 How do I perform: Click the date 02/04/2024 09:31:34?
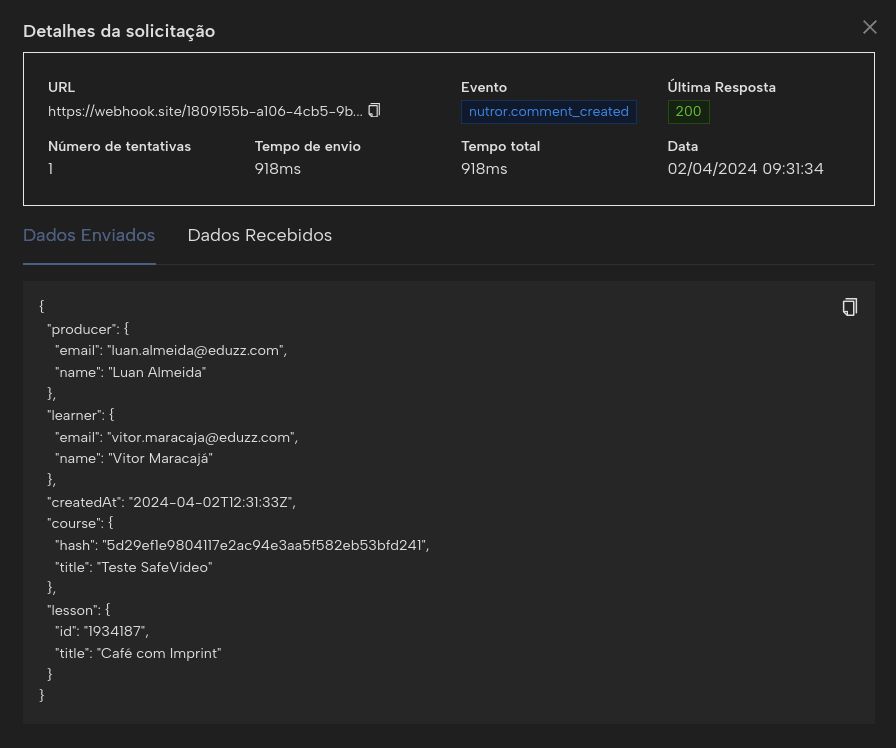(745, 169)
